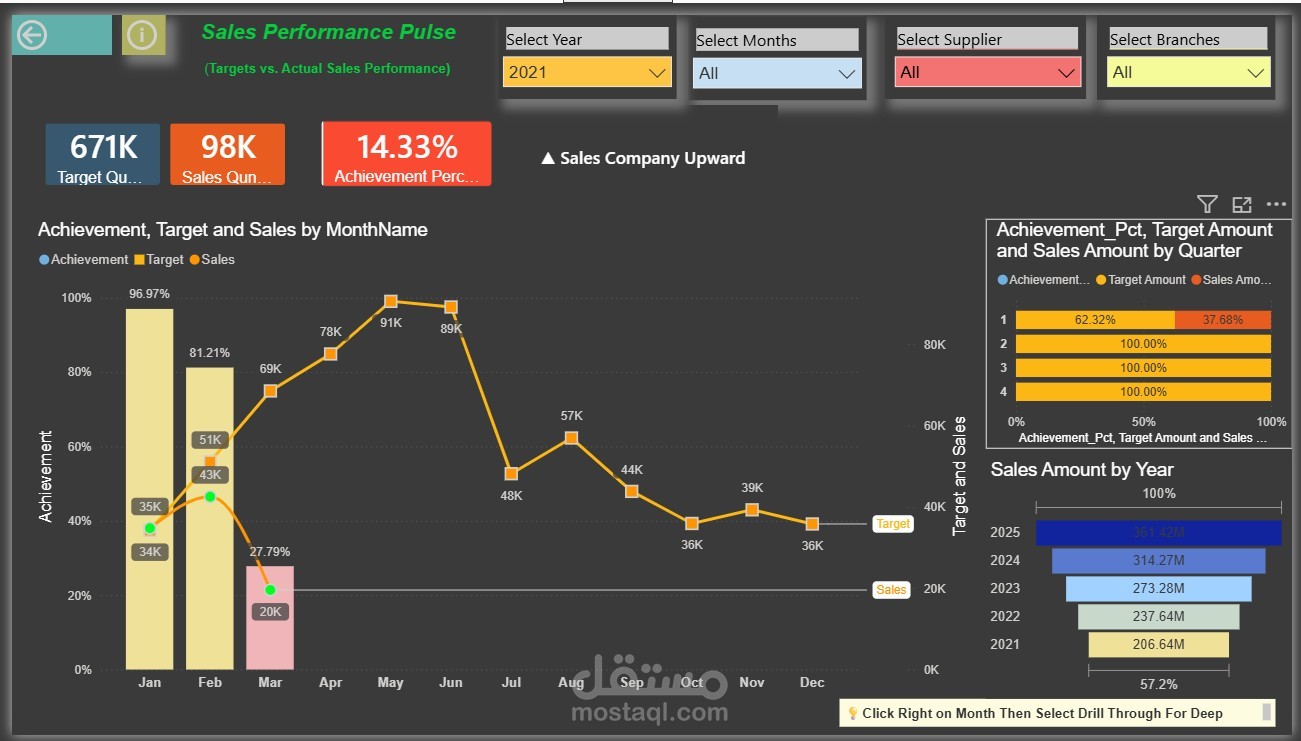This screenshot has width=1301, height=741.
Task: Select the quarter 2 bar
Action: 1143,344
